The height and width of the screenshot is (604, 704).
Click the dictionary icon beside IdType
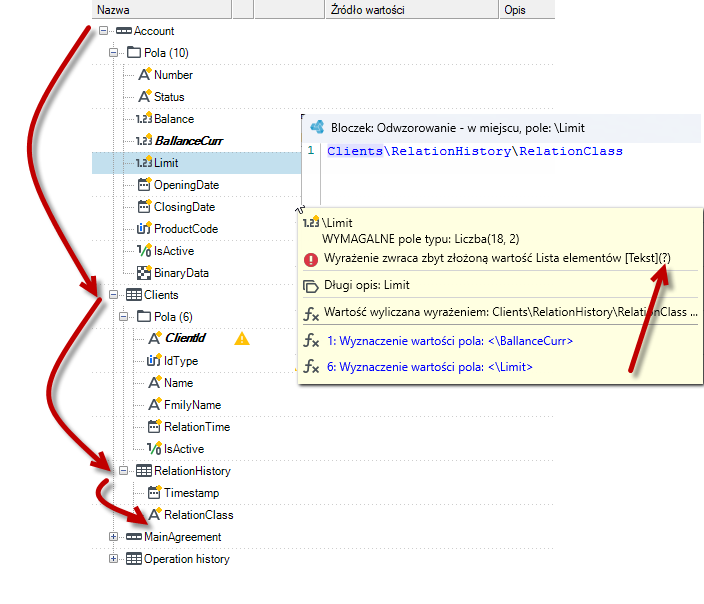(154, 360)
